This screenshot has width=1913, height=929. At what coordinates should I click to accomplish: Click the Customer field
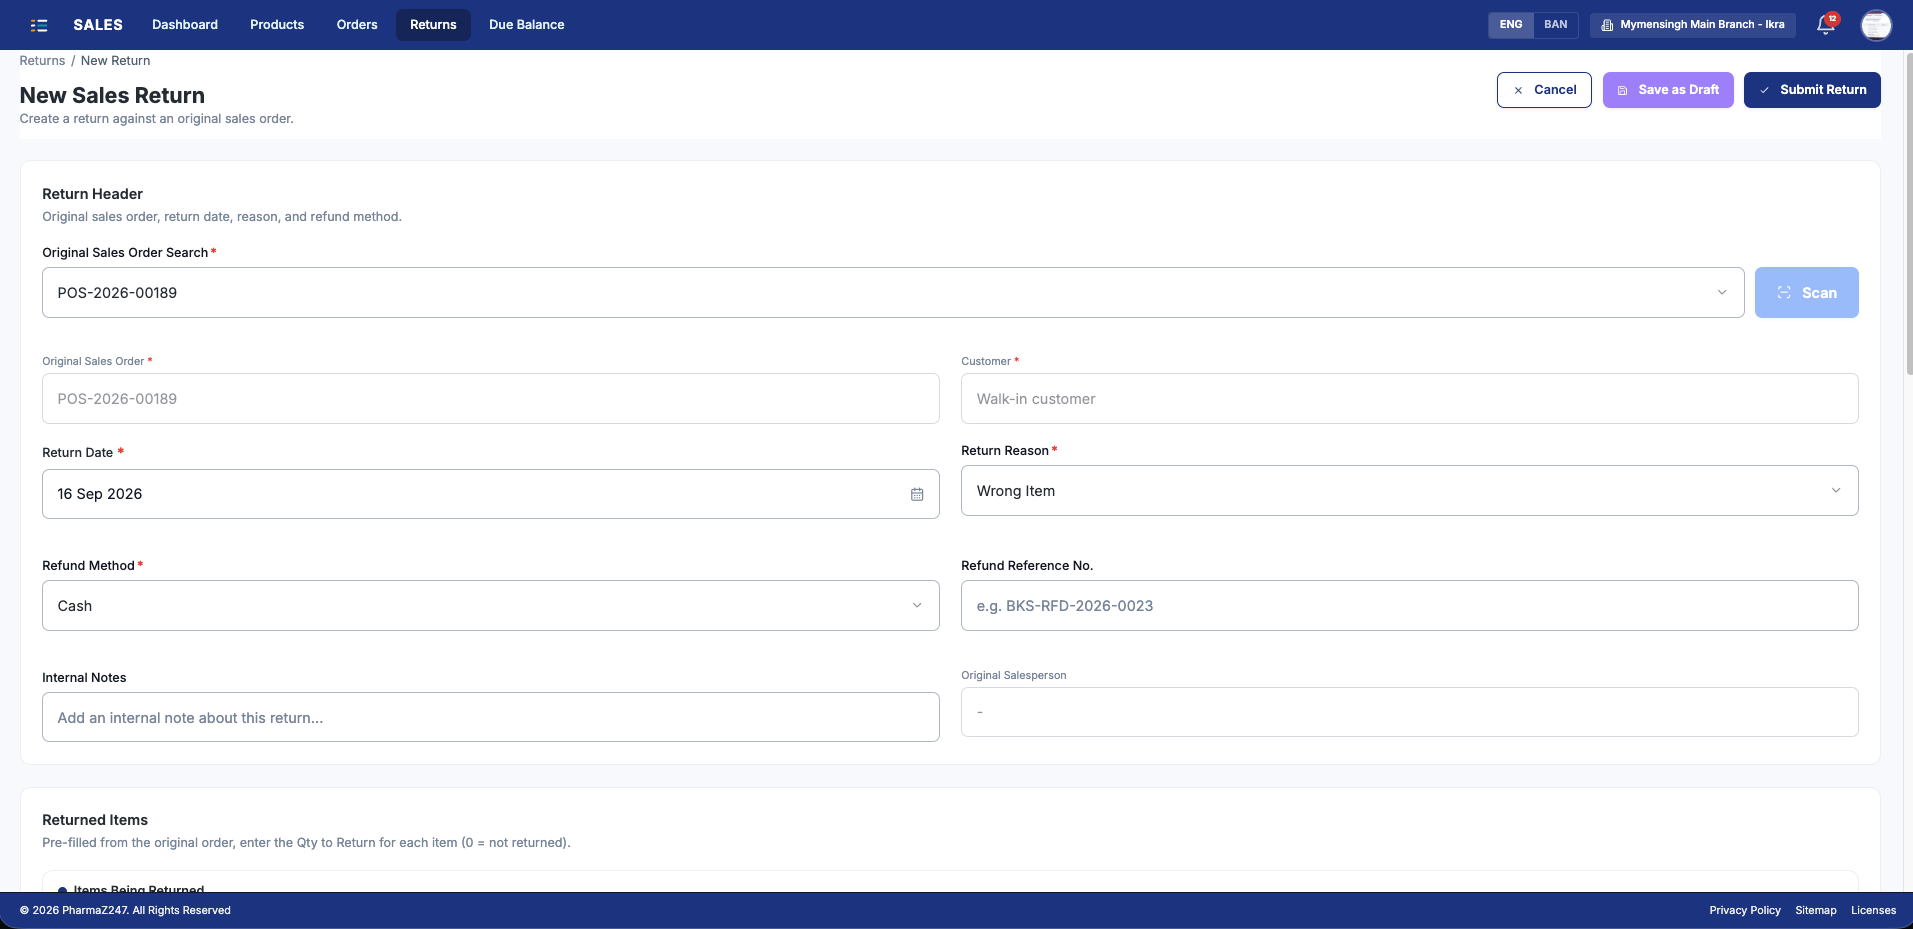1409,399
